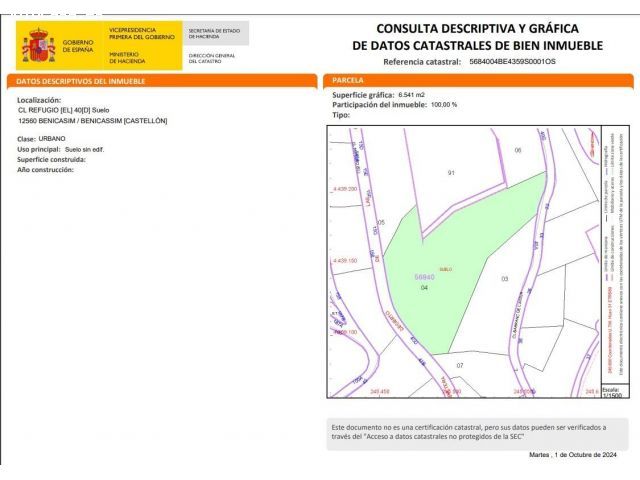Click the '100,00 %' participation value
Image resolution: width=640 pixels, height=480 pixels.
click(444, 105)
